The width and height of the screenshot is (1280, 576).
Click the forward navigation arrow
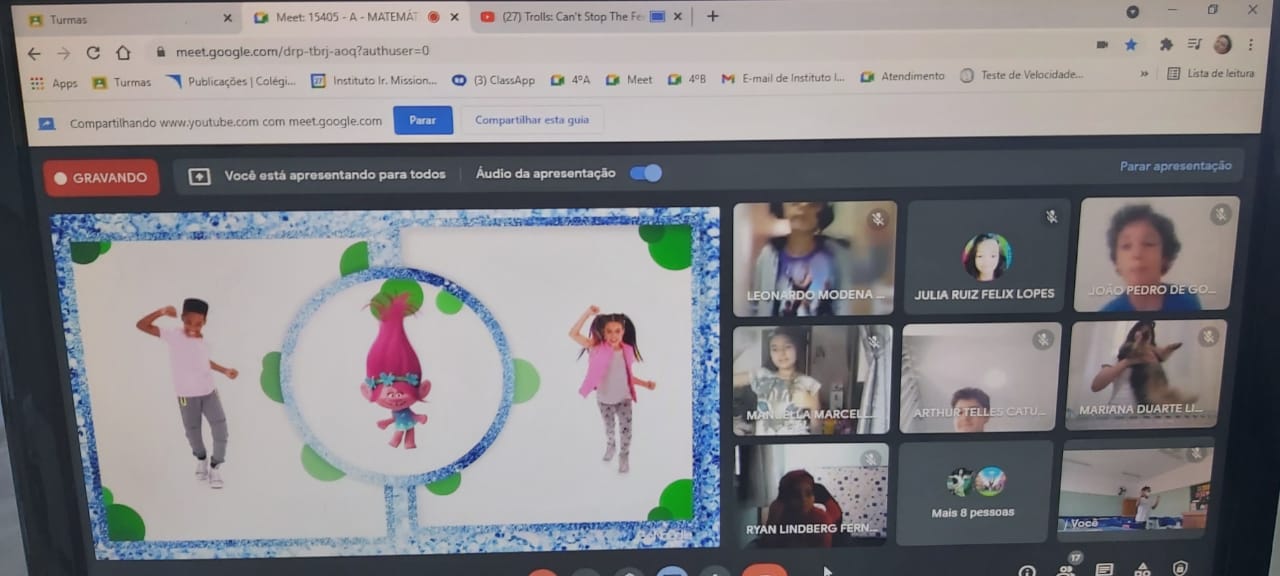click(x=63, y=53)
